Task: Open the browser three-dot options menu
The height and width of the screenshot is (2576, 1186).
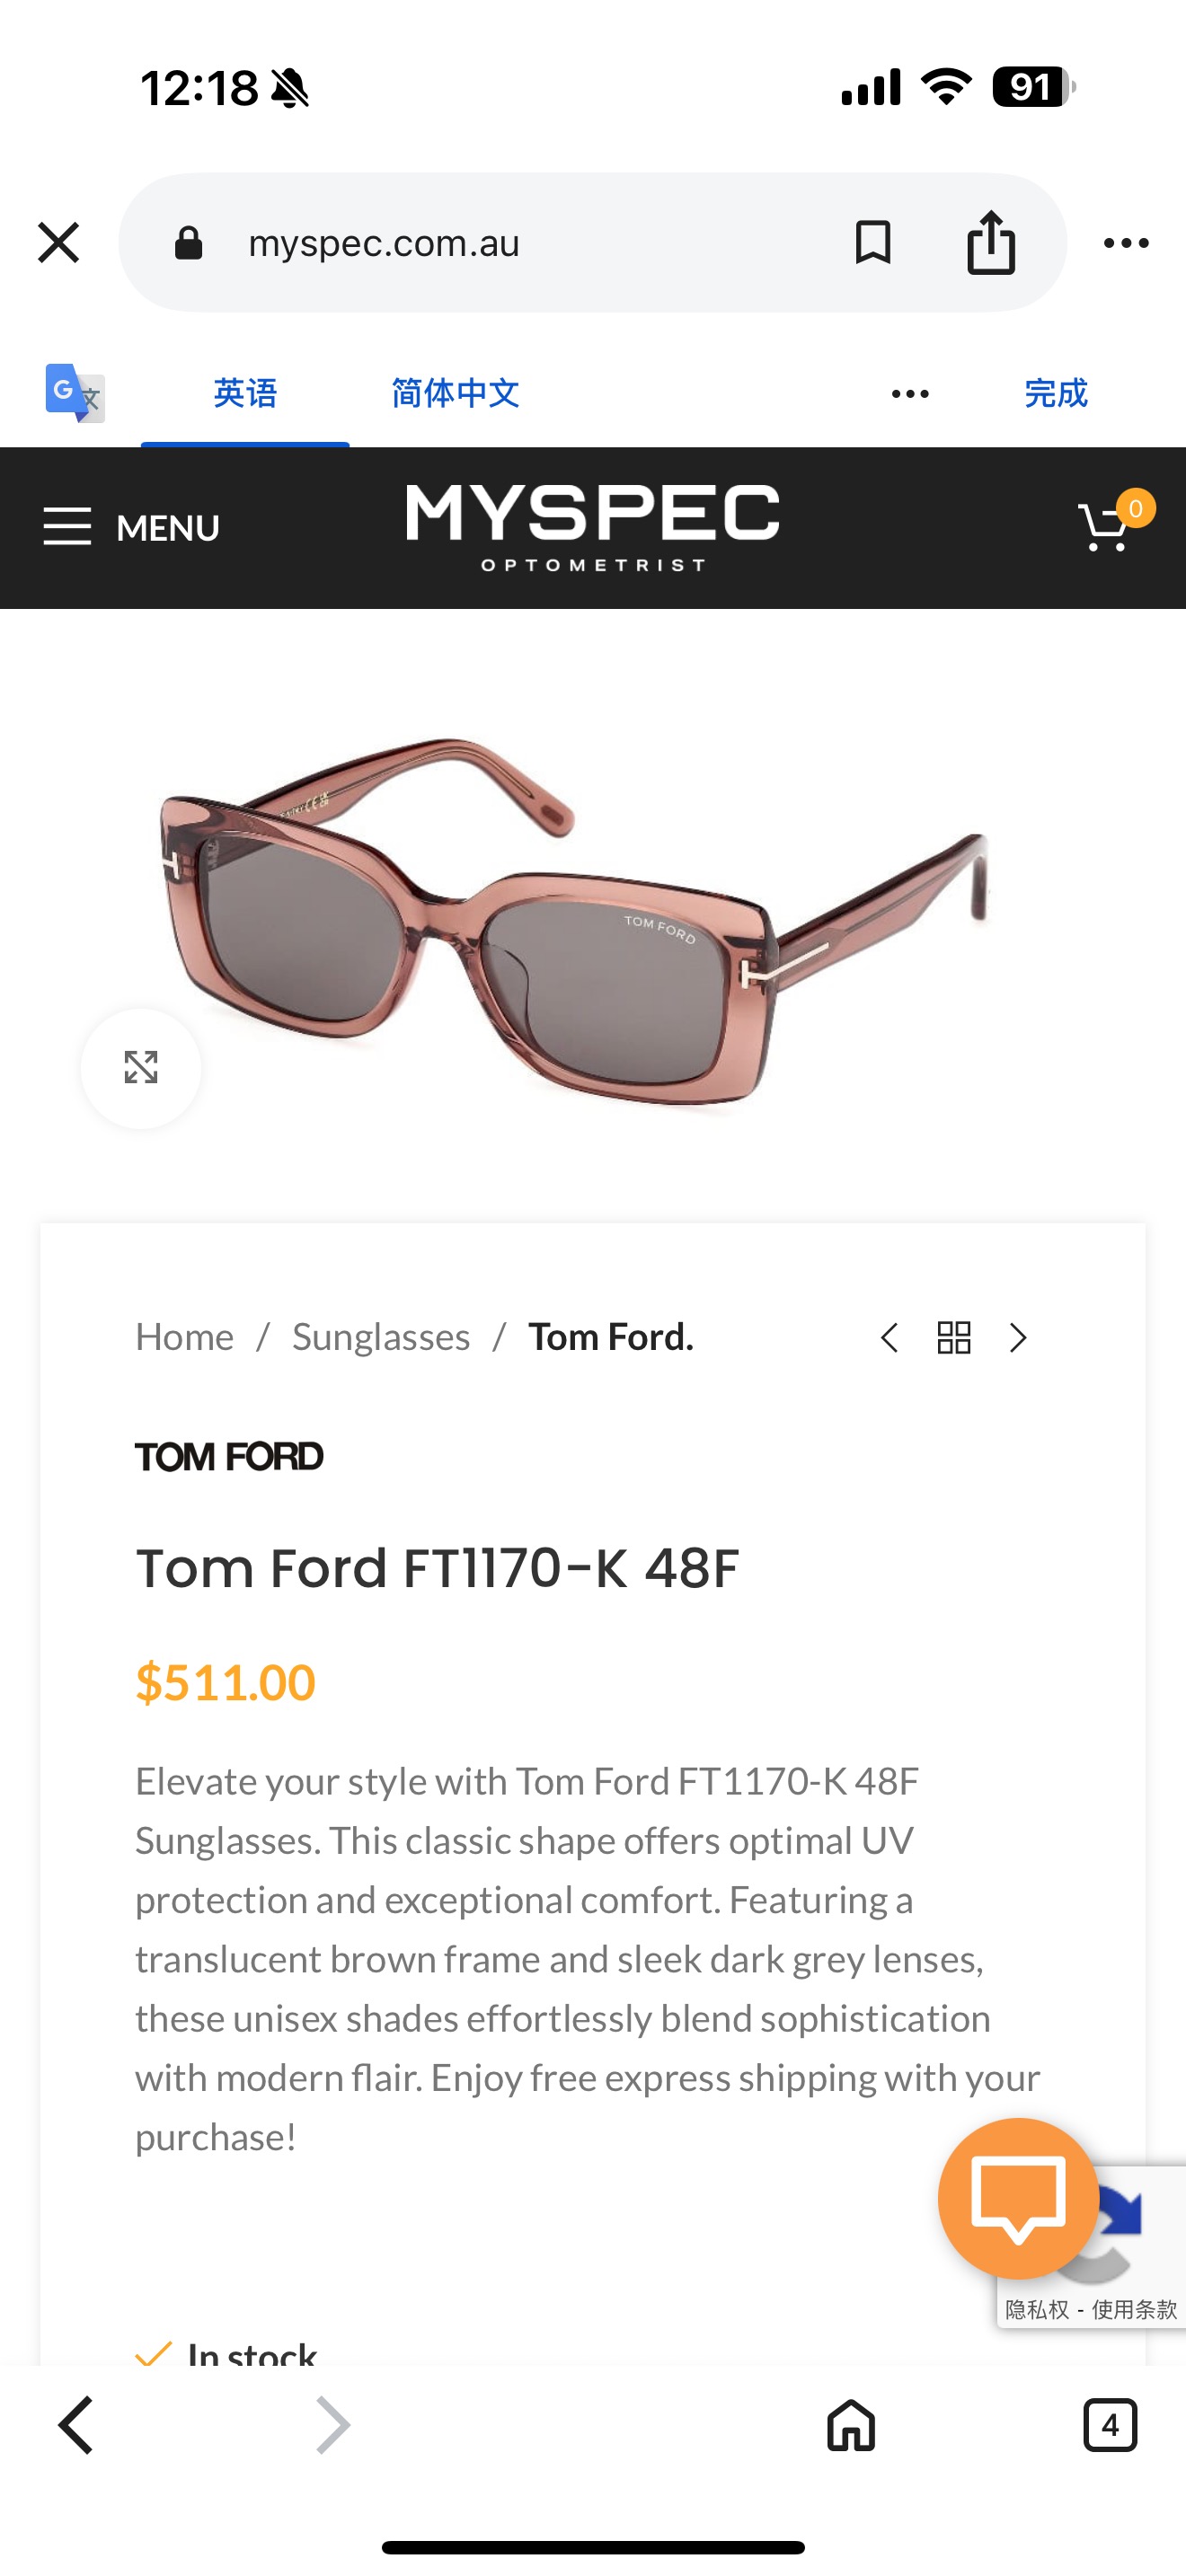Action: (x=1126, y=242)
